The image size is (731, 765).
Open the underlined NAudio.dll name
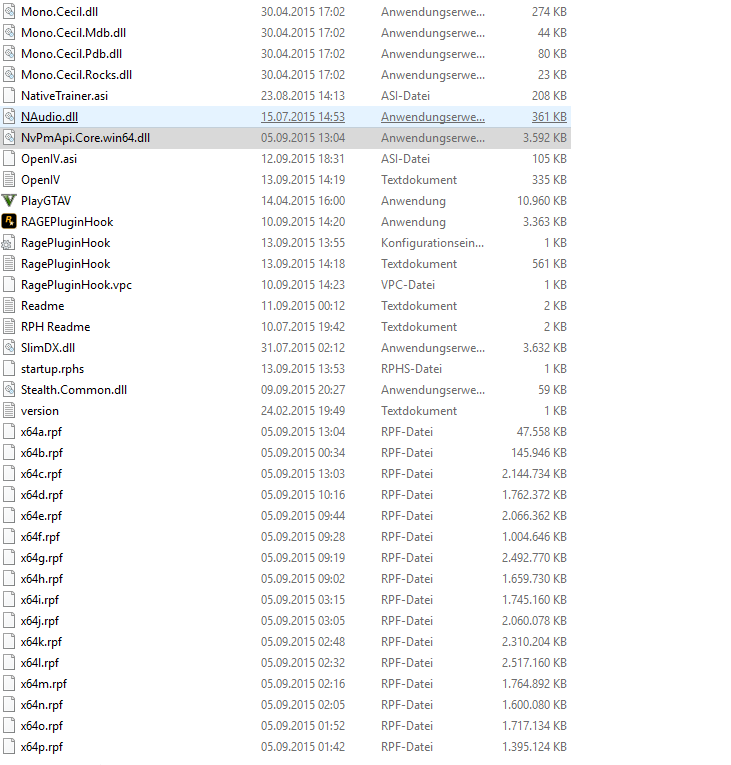coord(49,117)
